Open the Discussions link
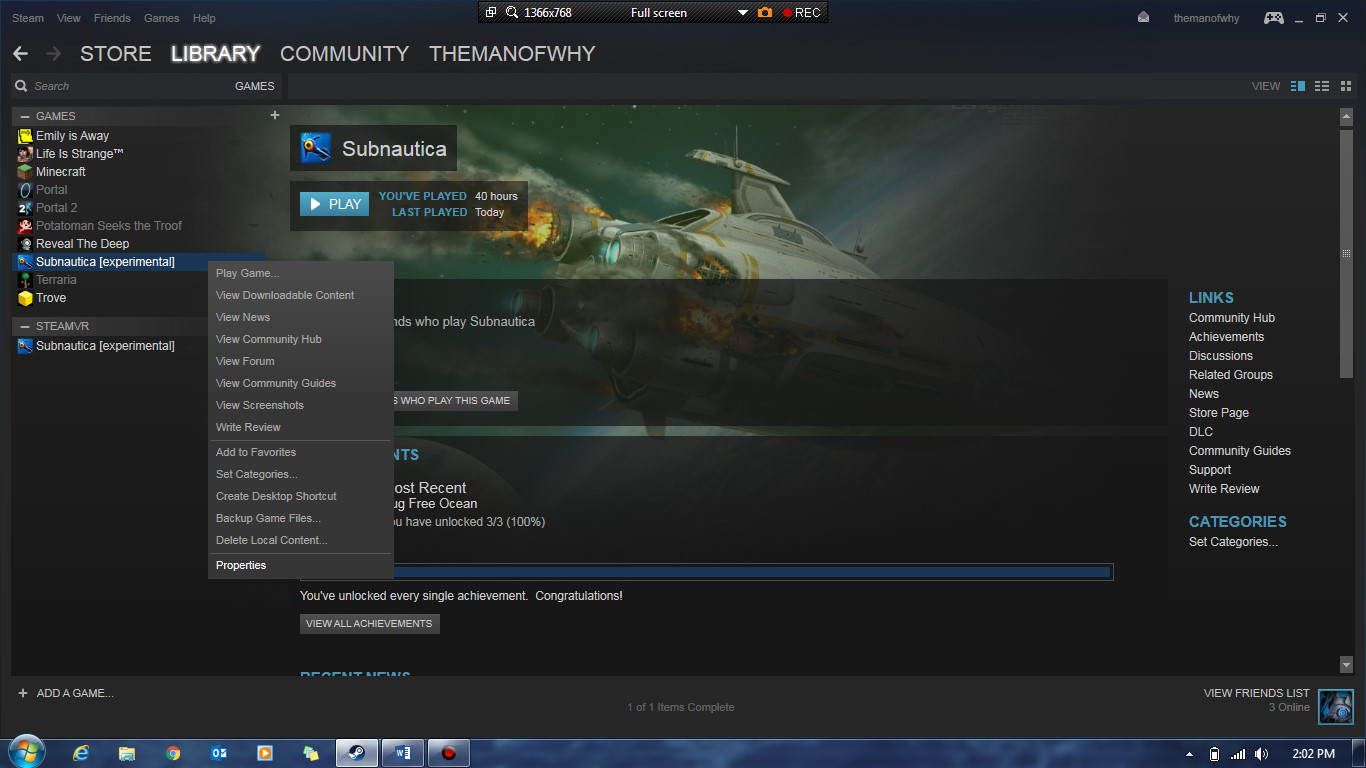The height and width of the screenshot is (768, 1366). pos(1221,356)
